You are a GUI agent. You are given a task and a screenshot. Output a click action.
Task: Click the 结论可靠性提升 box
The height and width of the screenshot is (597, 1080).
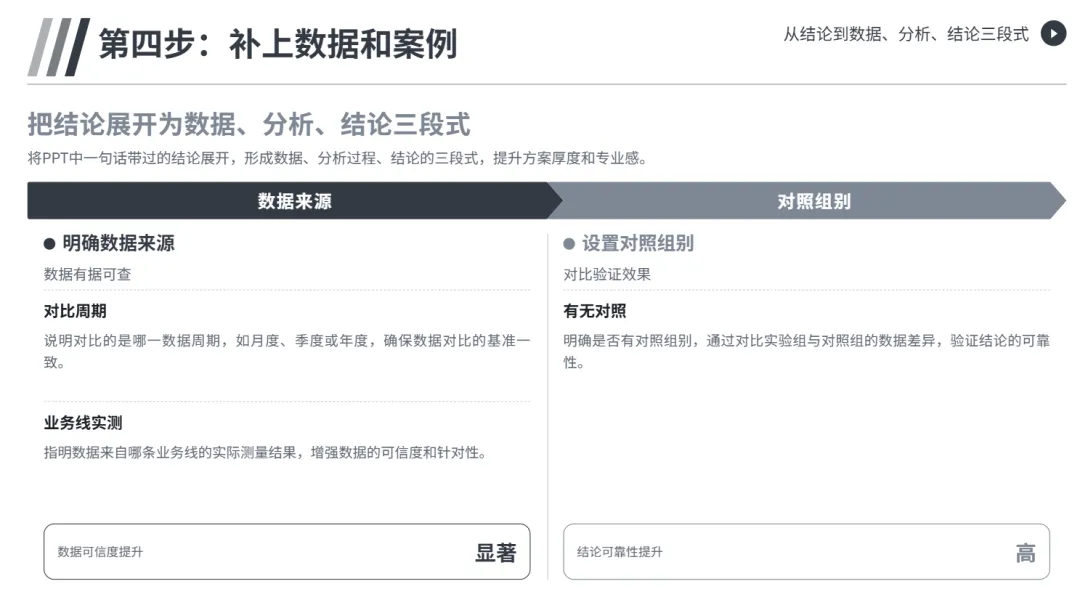coord(807,552)
